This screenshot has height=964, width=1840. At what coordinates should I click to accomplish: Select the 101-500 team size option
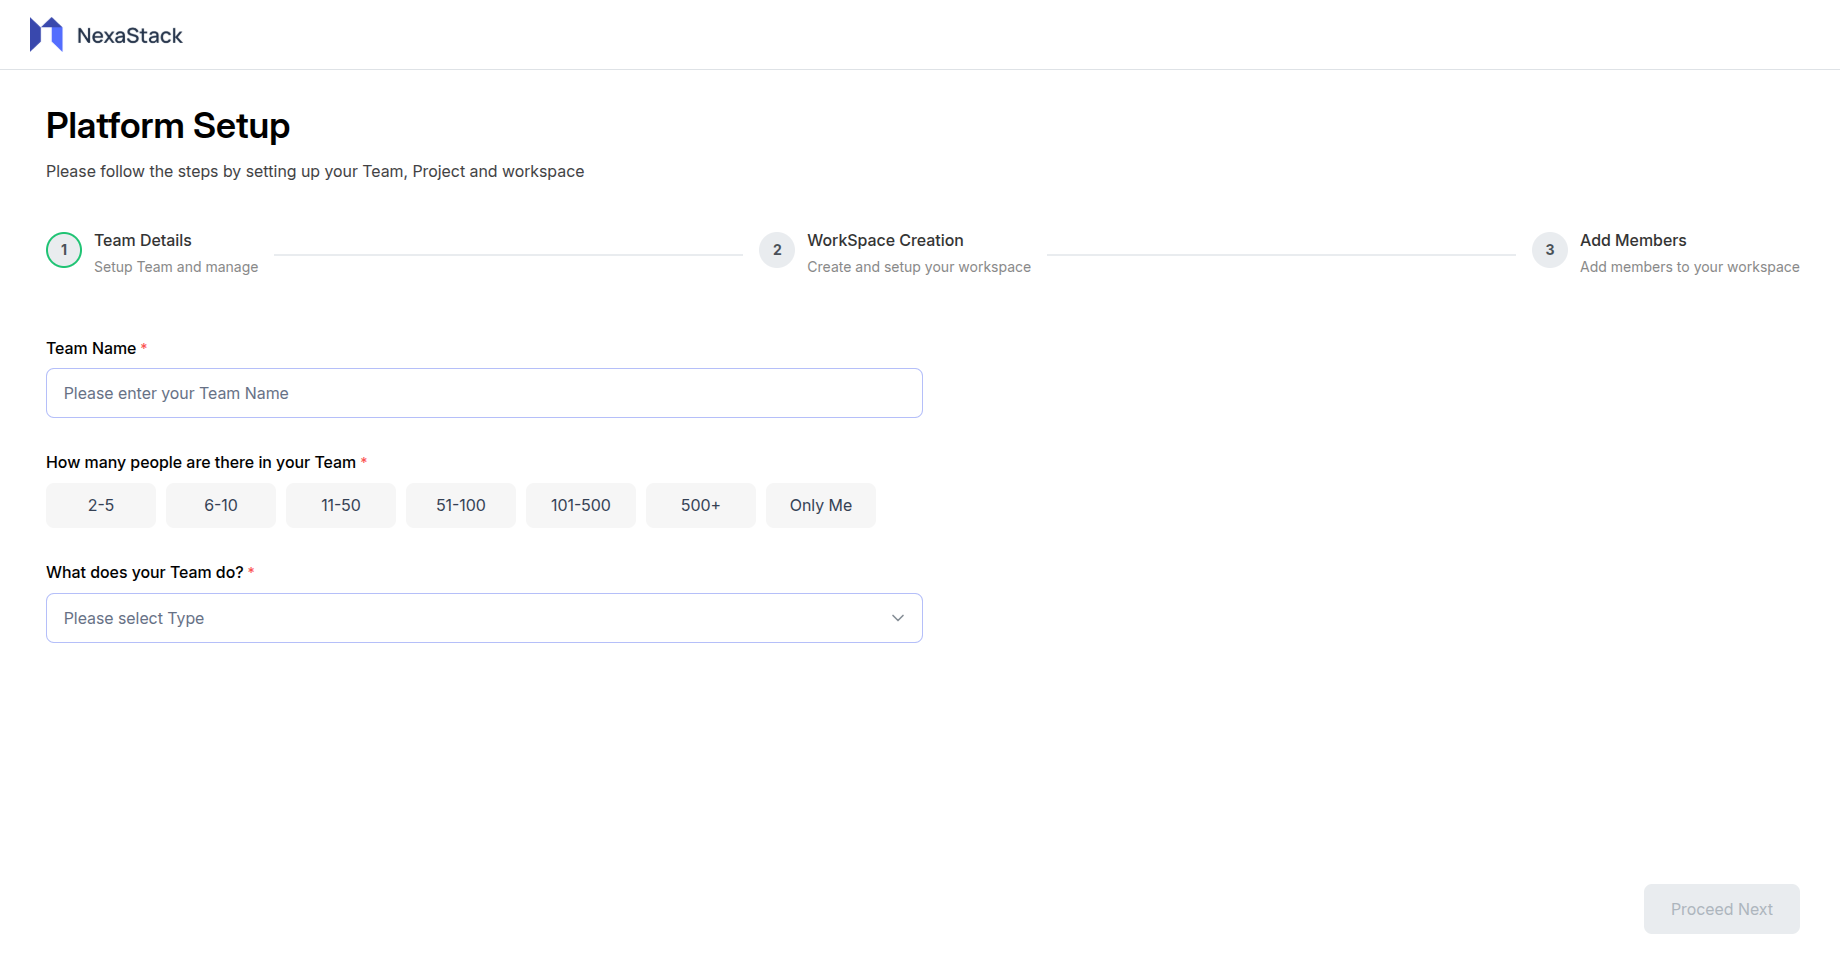[x=581, y=505]
